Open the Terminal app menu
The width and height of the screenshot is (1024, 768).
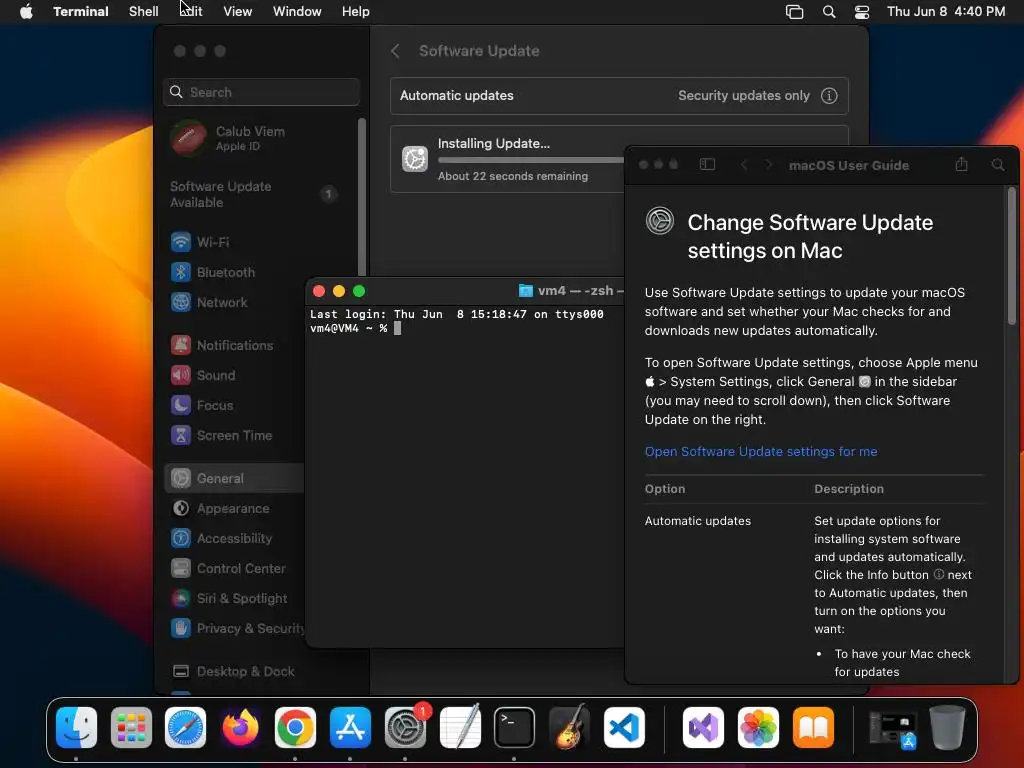(x=80, y=12)
